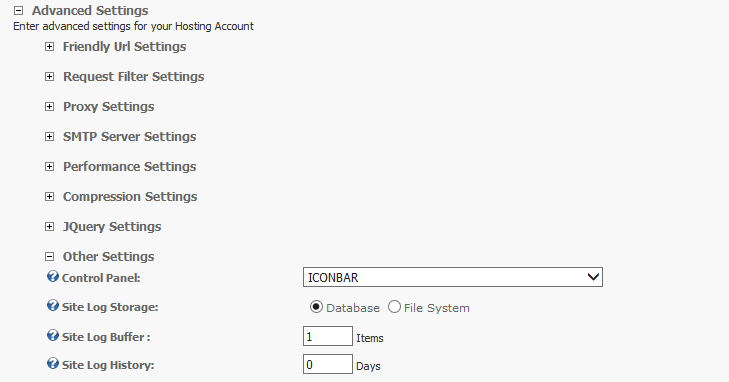This screenshot has height=382, width=729.
Task: Open Compression Settings heading
Action: 130,197
